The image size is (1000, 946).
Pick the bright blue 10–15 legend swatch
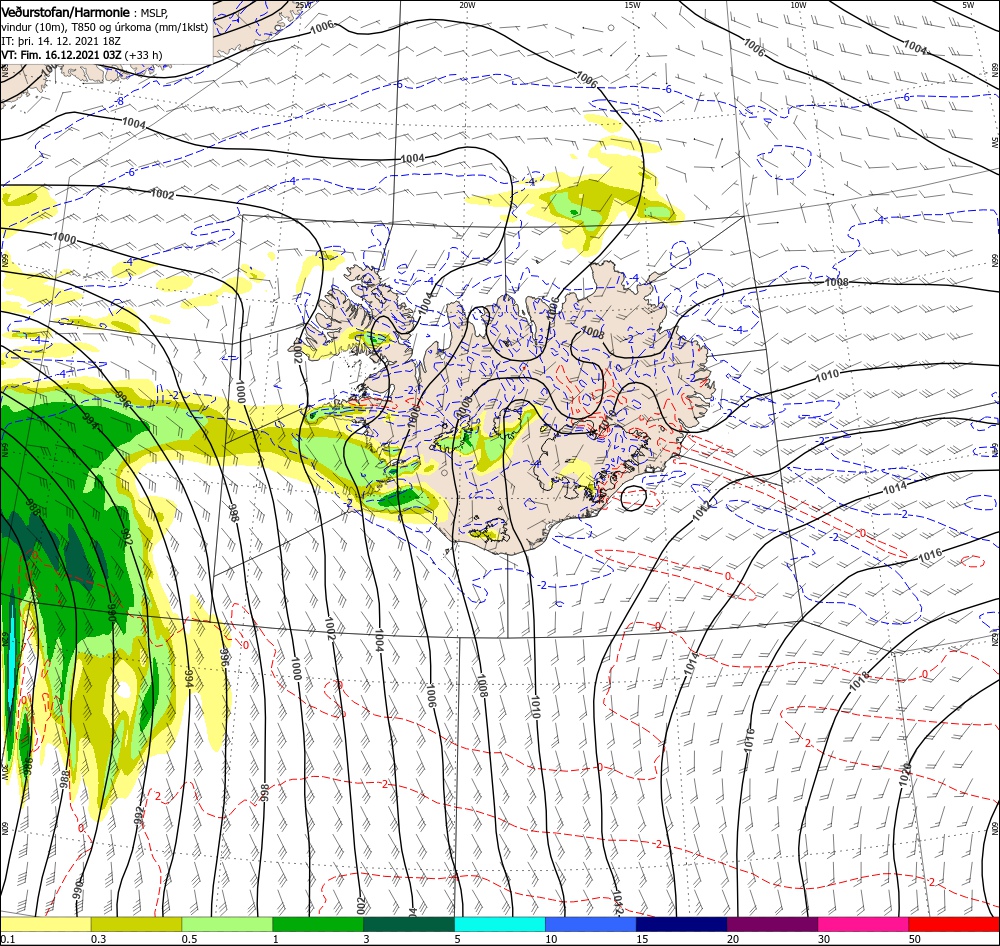pos(591,925)
